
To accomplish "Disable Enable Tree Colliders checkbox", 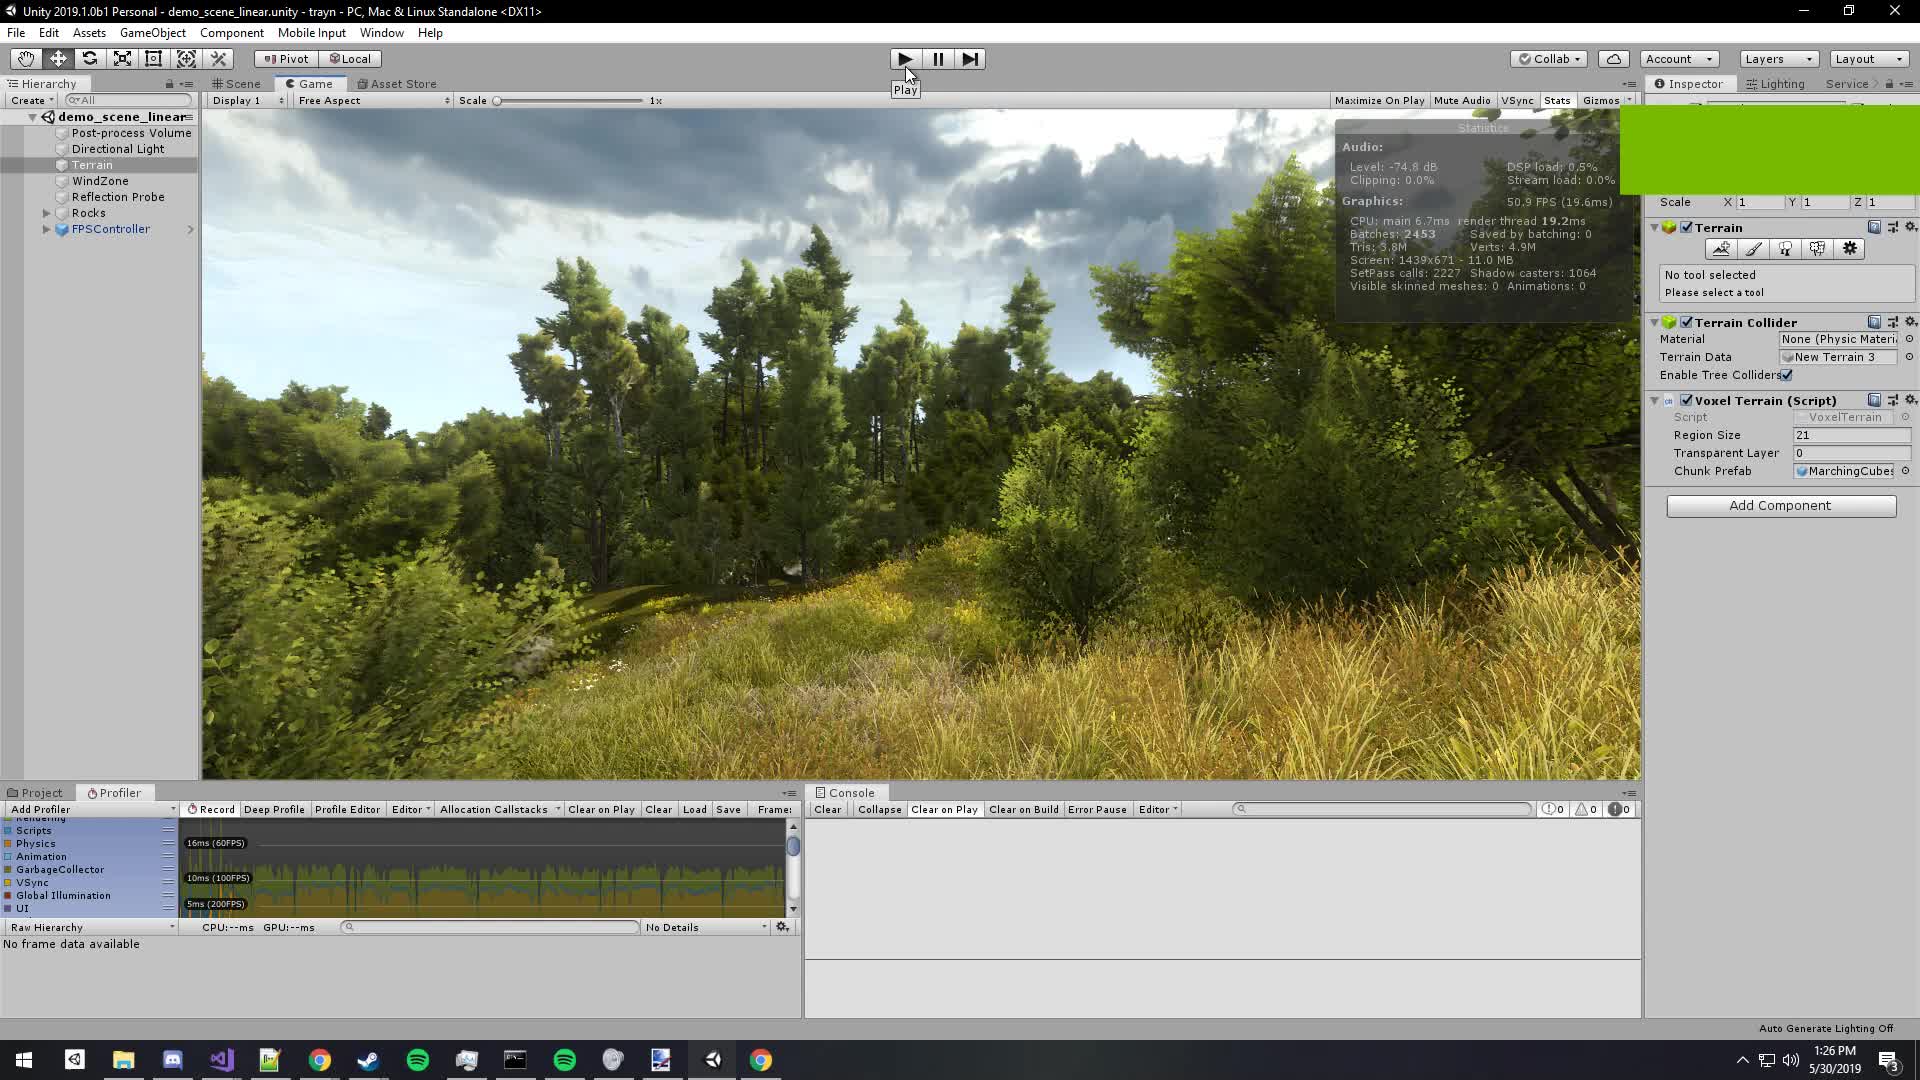I will 1788,375.
